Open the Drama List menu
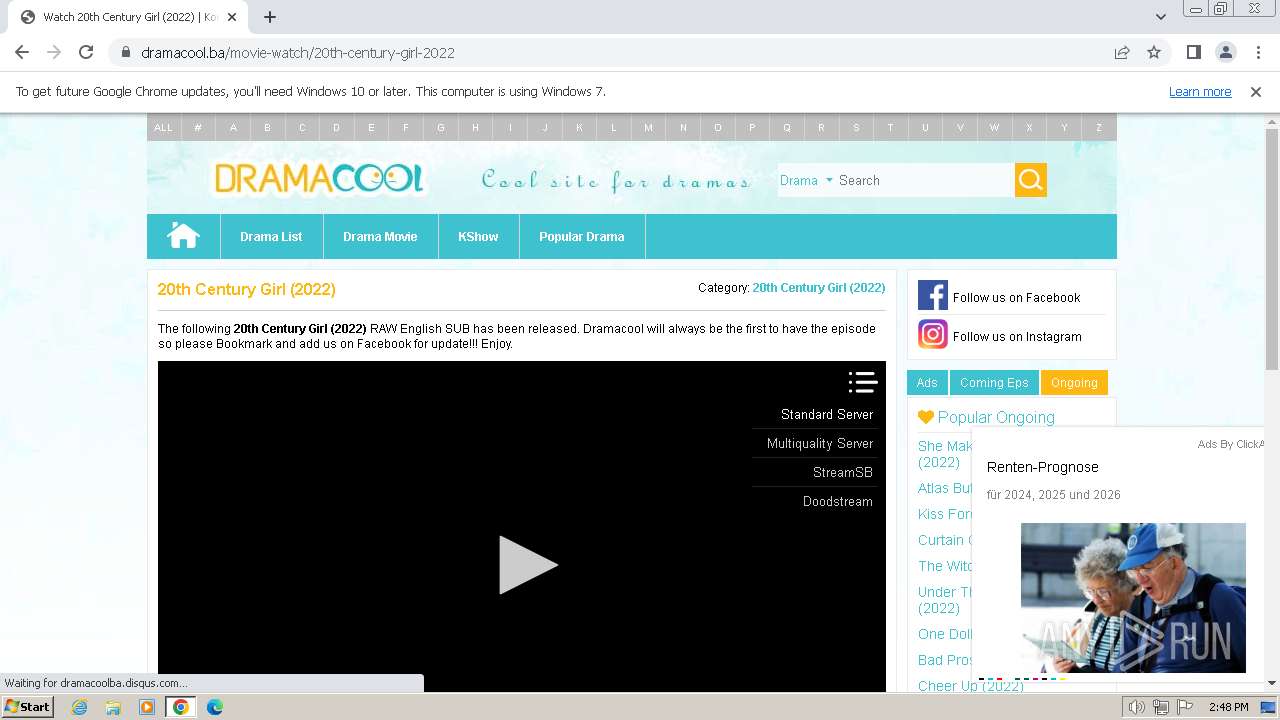Viewport: 1280px width, 720px height. (x=271, y=236)
